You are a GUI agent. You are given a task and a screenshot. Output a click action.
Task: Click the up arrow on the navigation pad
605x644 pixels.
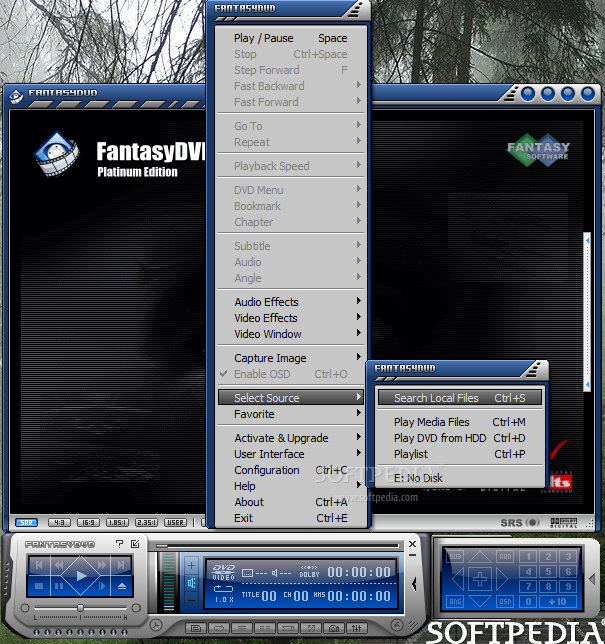tap(480, 557)
